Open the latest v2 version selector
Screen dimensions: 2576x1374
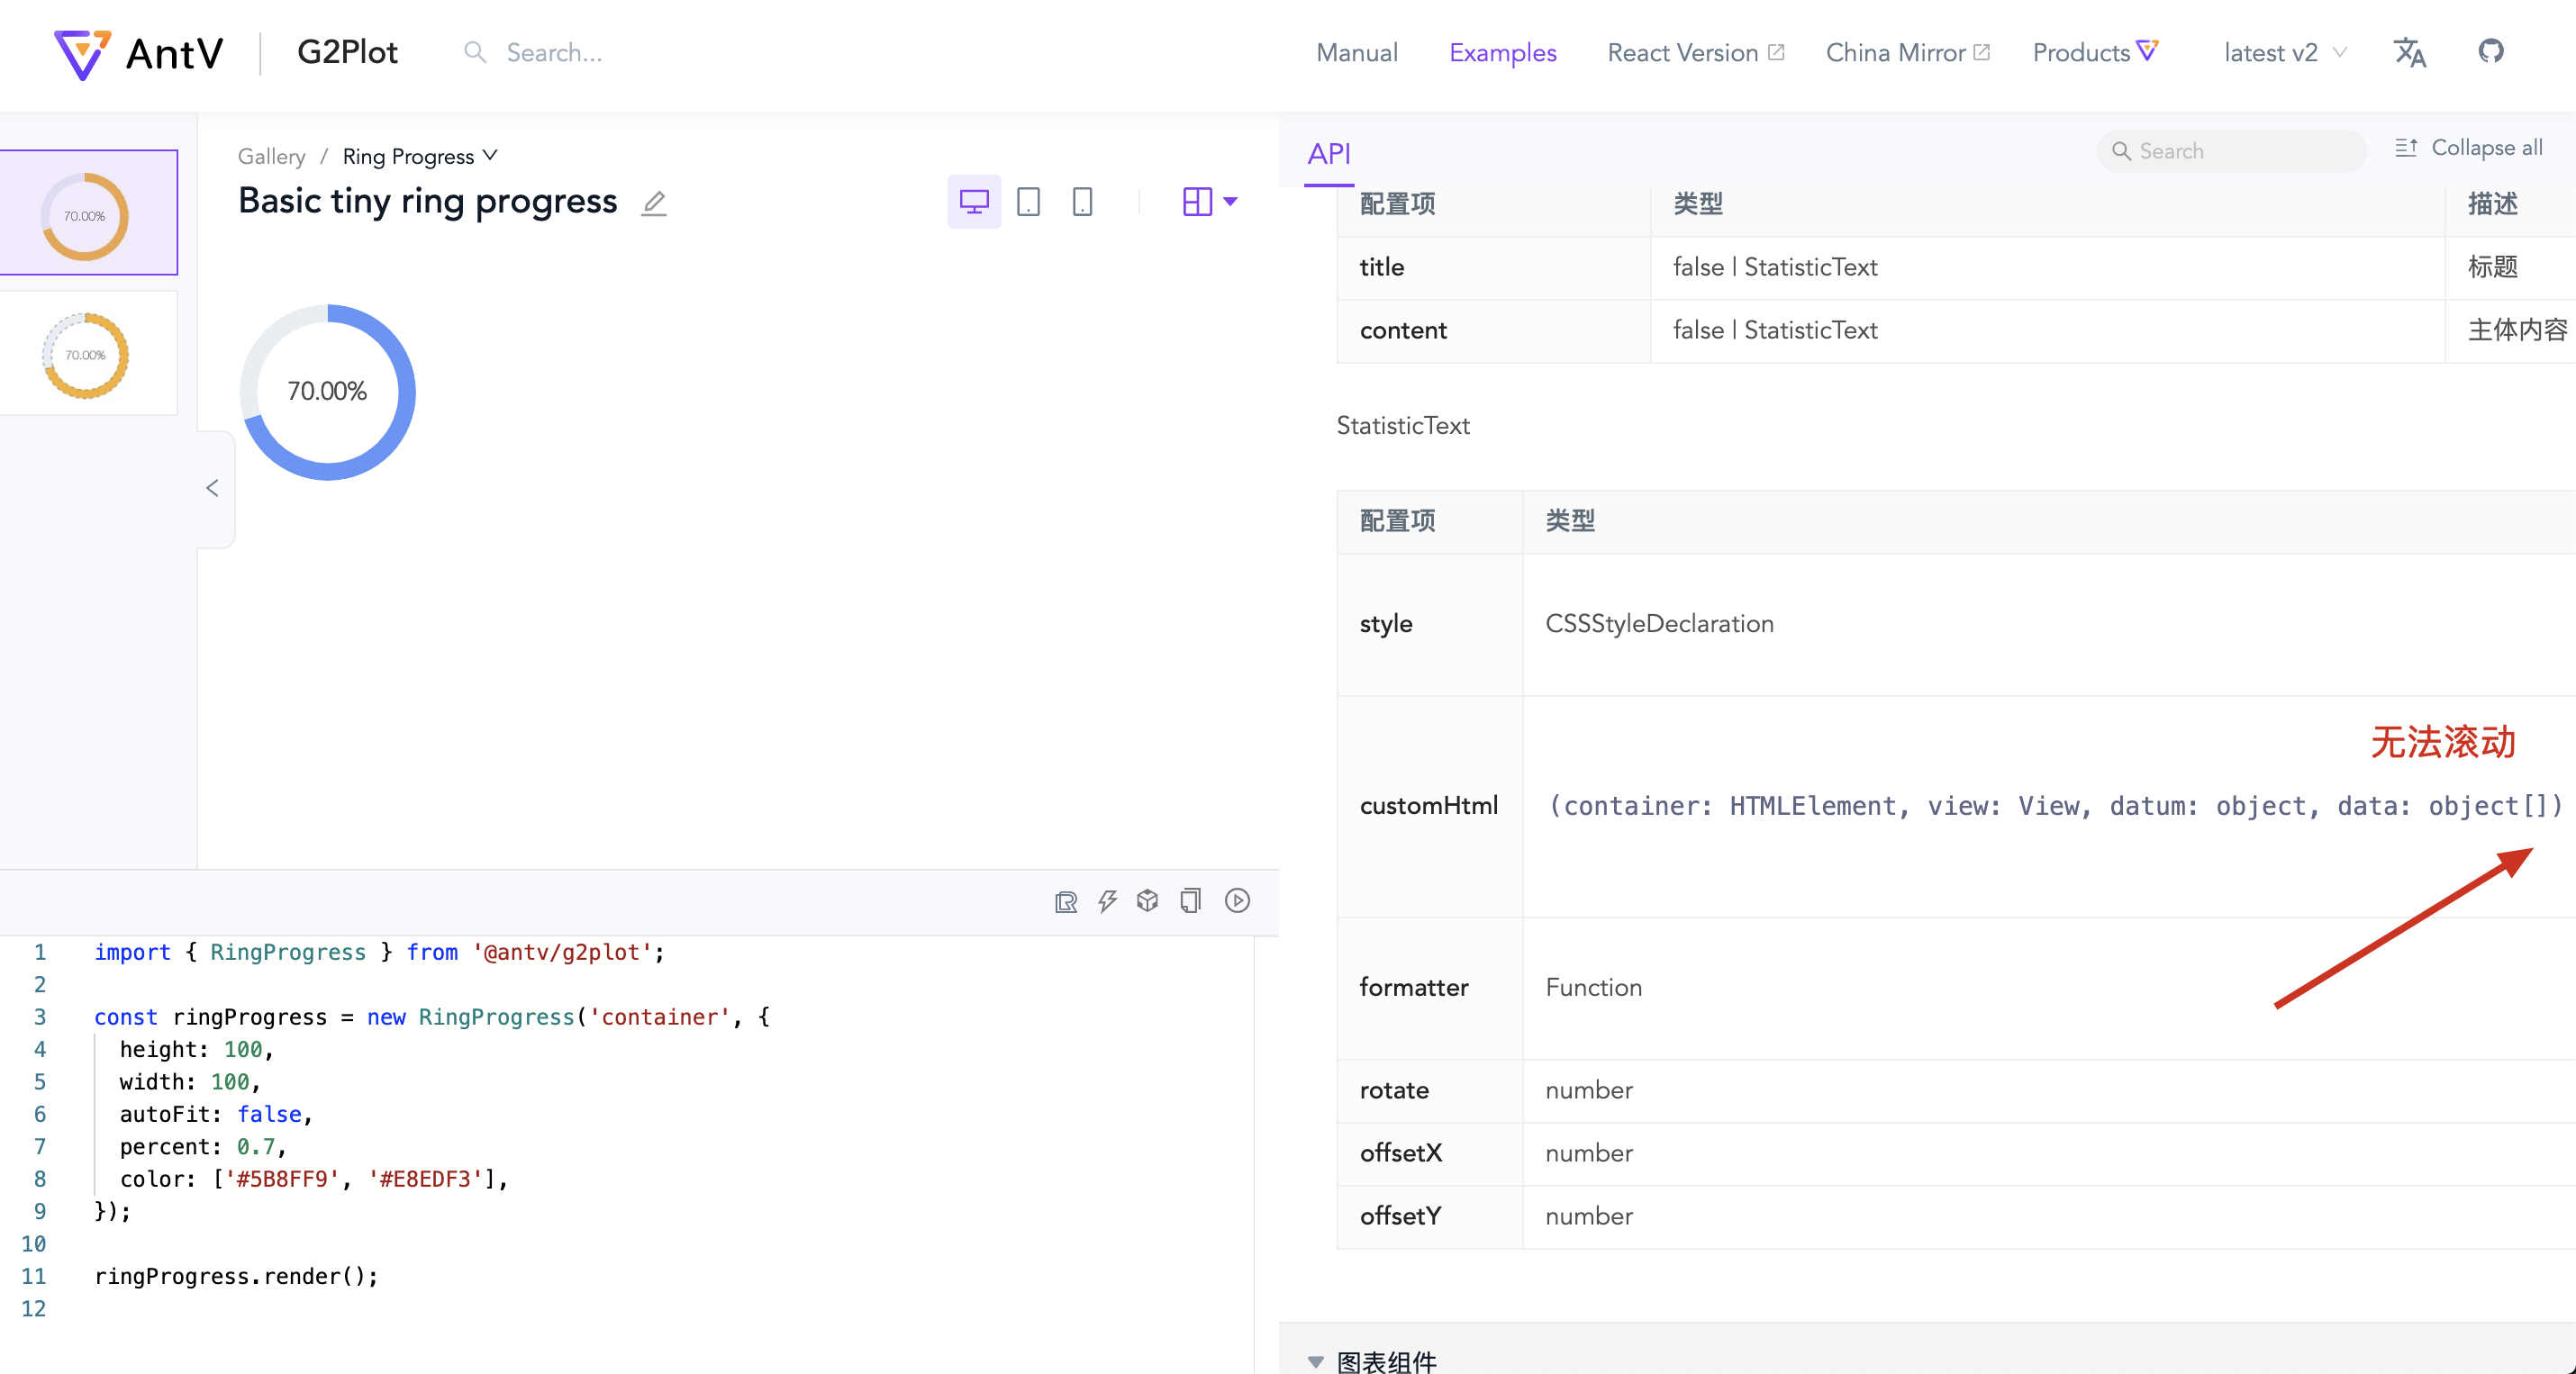coord(2283,52)
